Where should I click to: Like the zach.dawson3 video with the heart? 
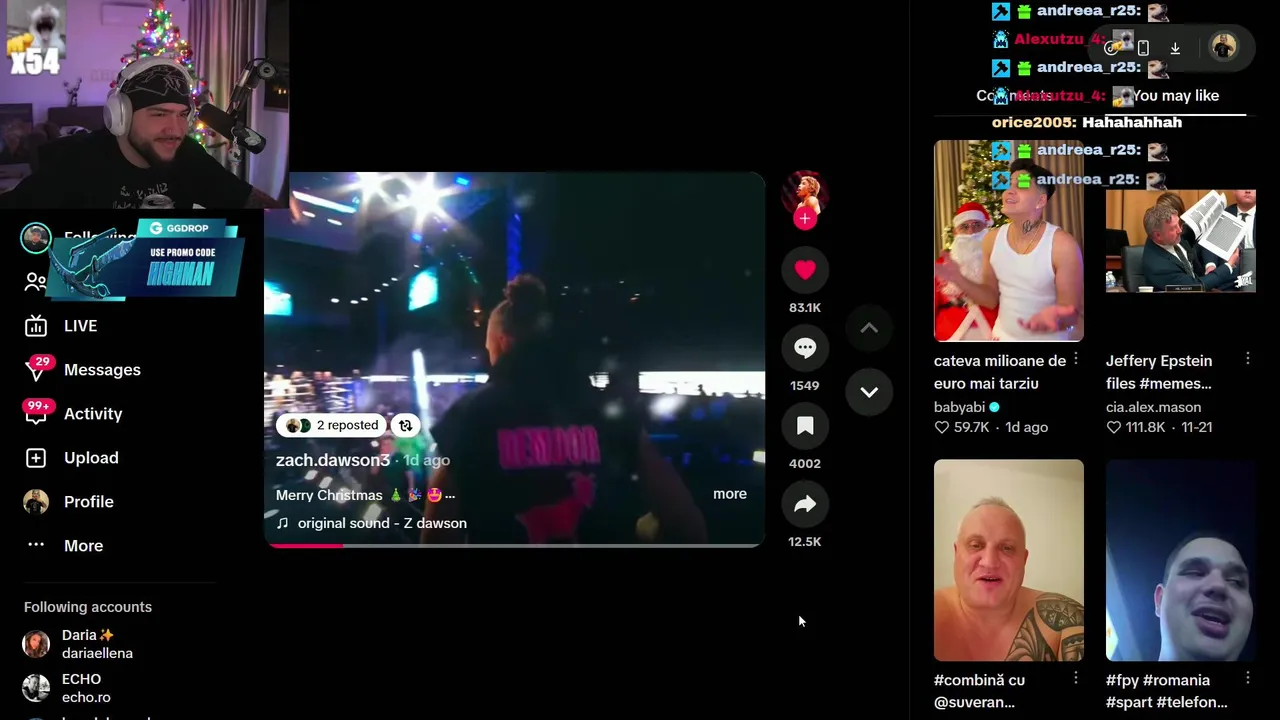pyautogui.click(x=805, y=270)
